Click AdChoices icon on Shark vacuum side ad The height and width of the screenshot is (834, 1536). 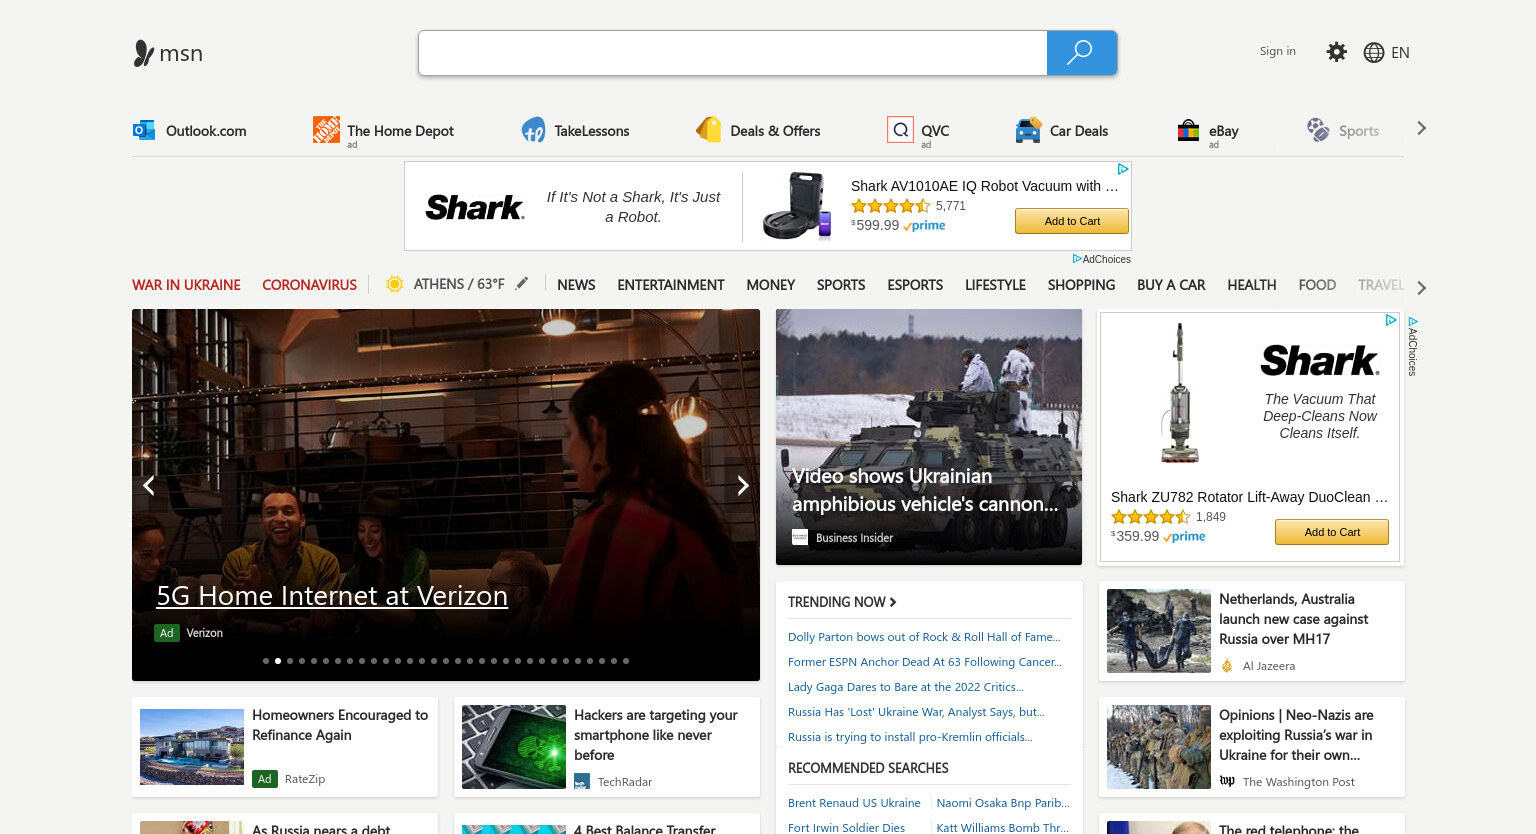coord(1391,320)
